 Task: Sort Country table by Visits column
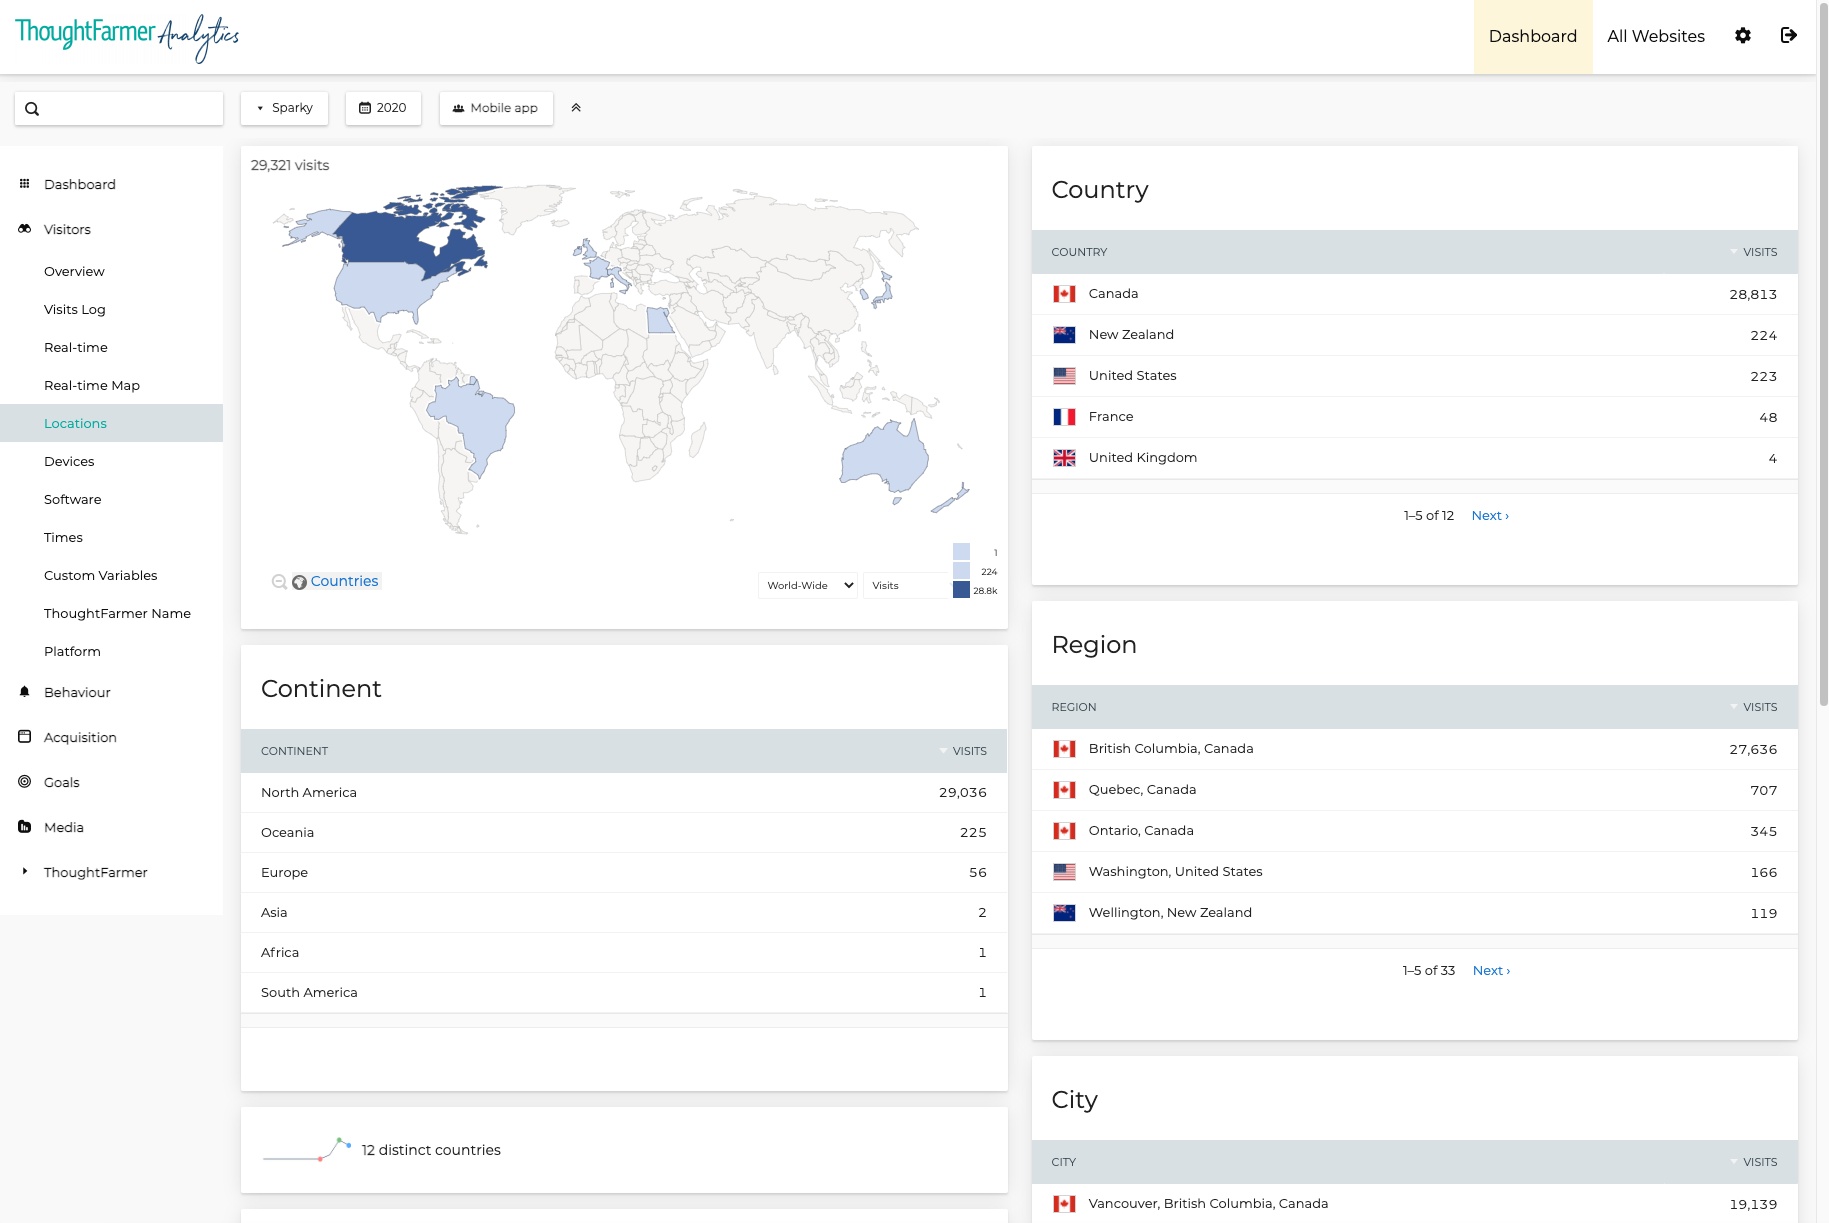tap(1759, 252)
